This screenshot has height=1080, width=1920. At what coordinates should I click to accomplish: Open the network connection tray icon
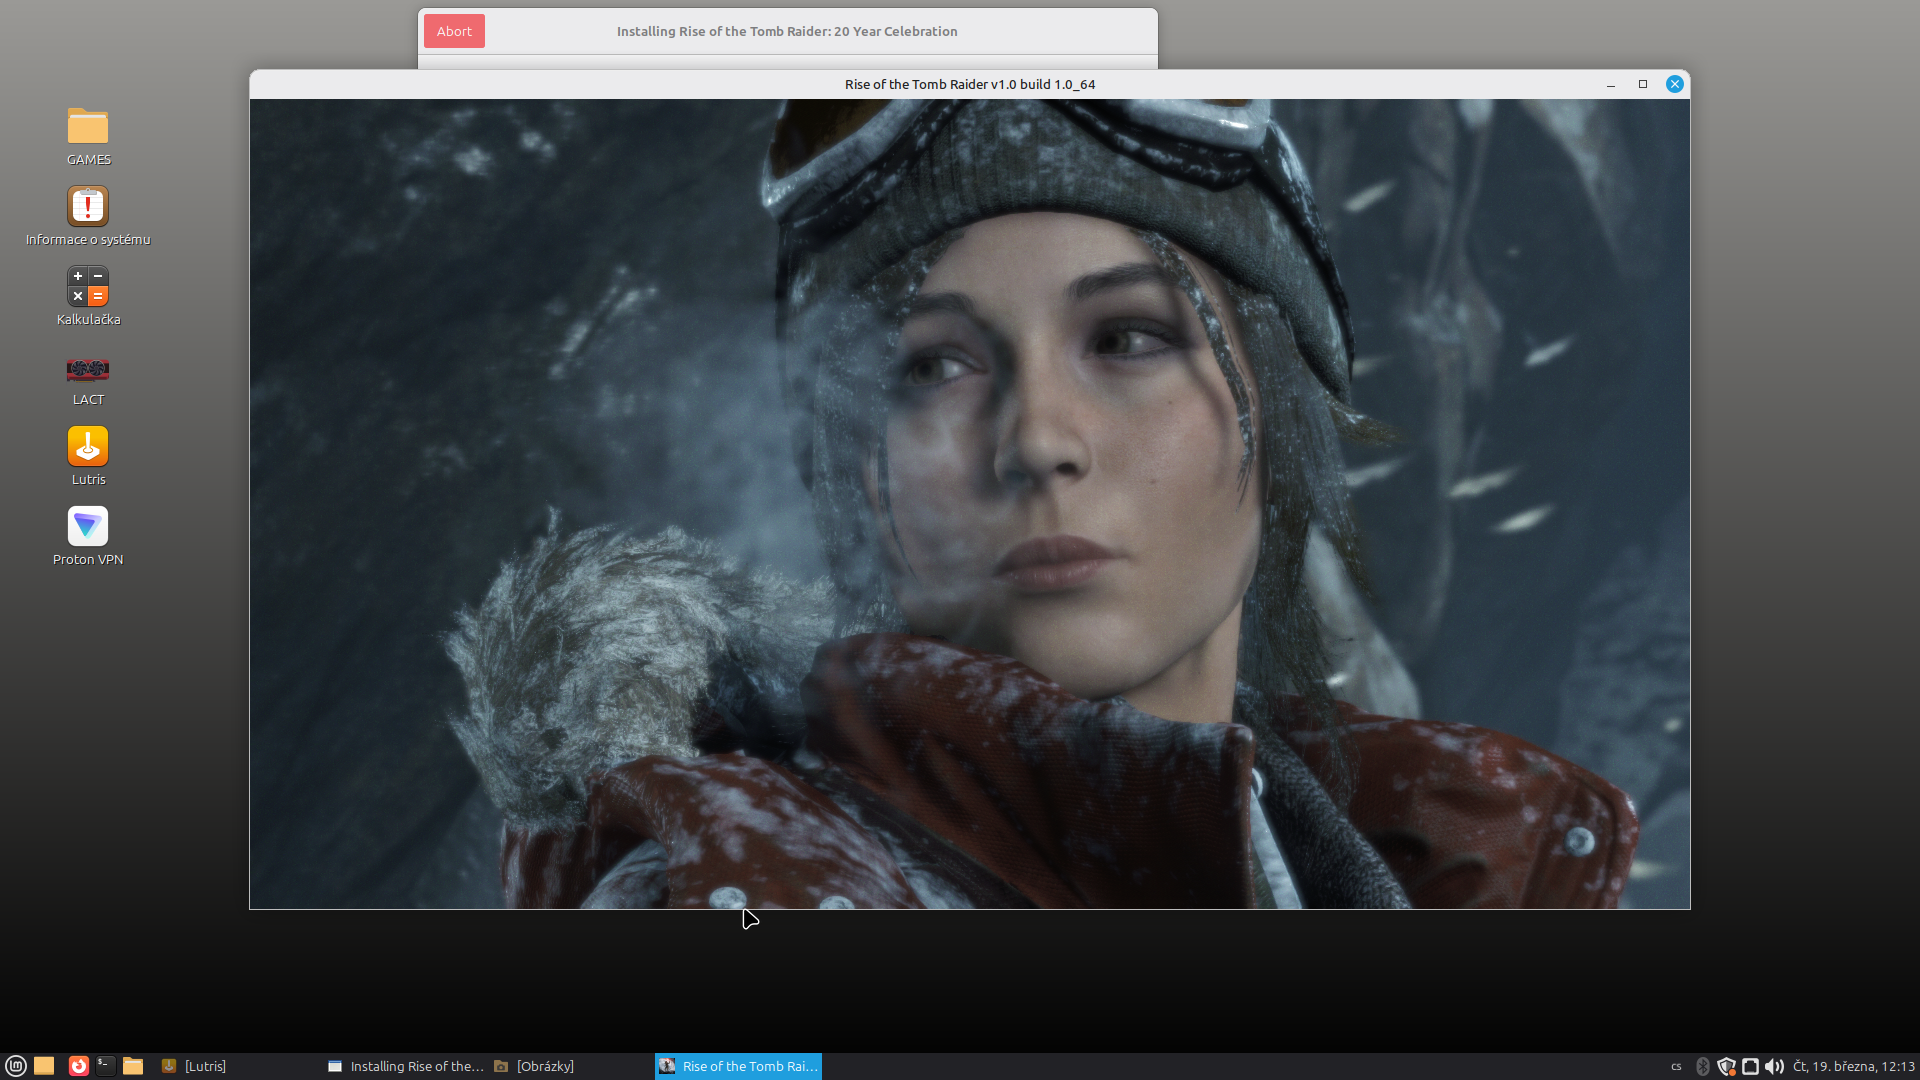pyautogui.click(x=1750, y=1066)
